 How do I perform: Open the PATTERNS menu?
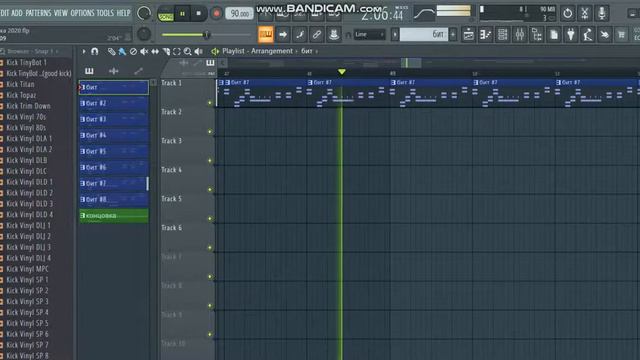click(x=38, y=13)
